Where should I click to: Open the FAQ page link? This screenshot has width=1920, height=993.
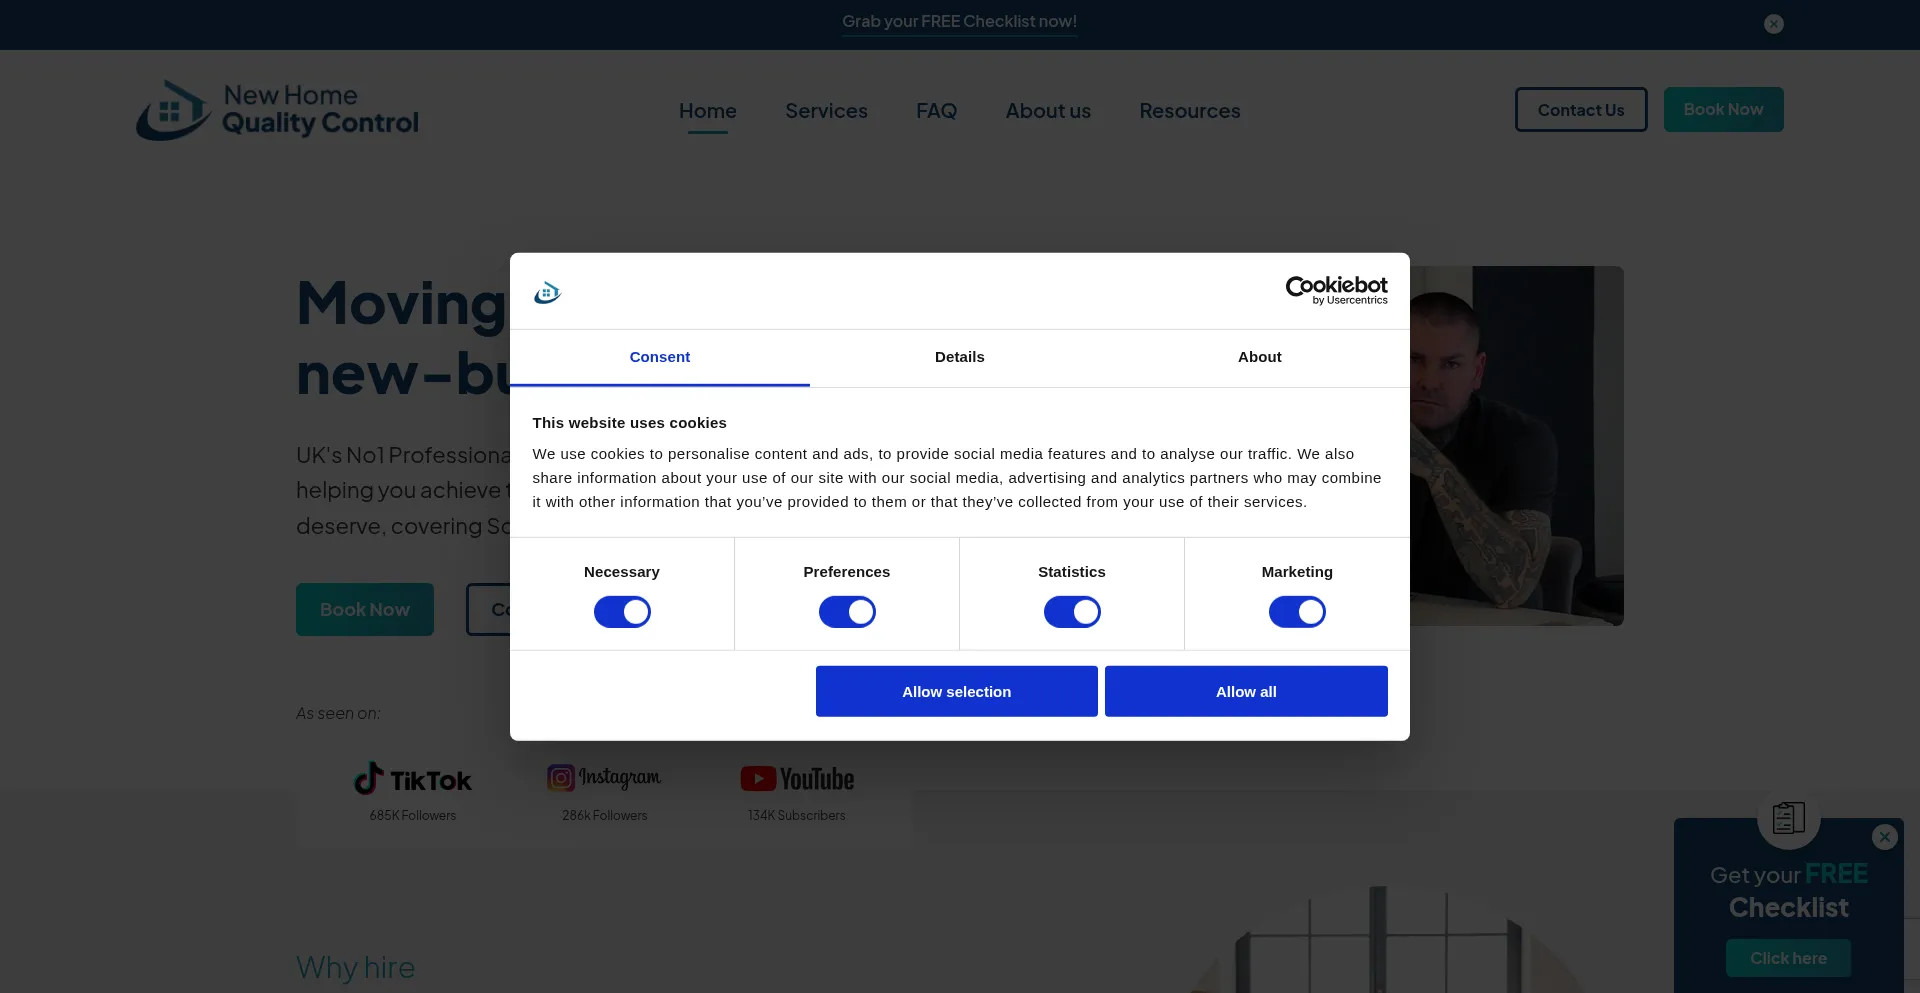tap(936, 111)
